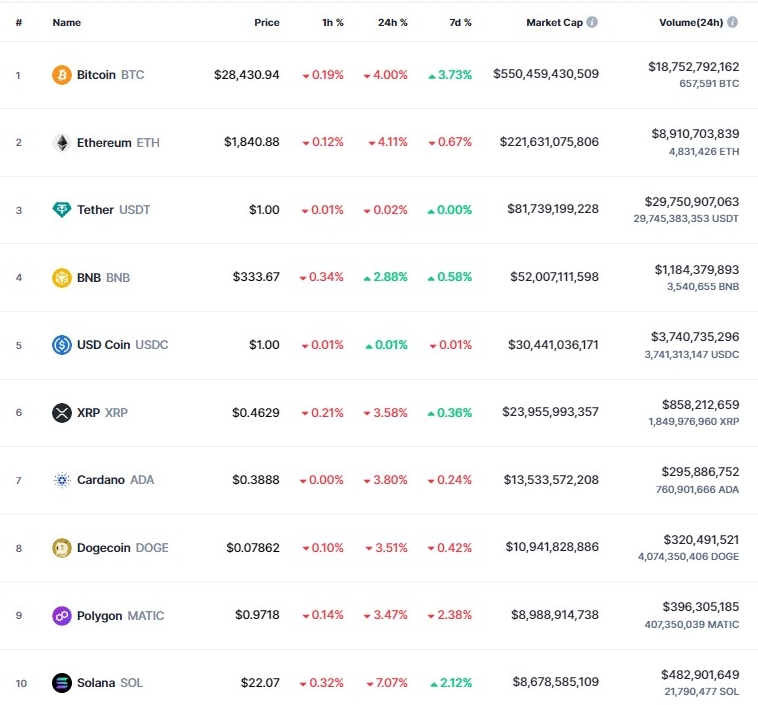This screenshot has height=705, width=758.
Task: Click the Bitcoin orange logo icon
Action: pyautogui.click(x=62, y=75)
